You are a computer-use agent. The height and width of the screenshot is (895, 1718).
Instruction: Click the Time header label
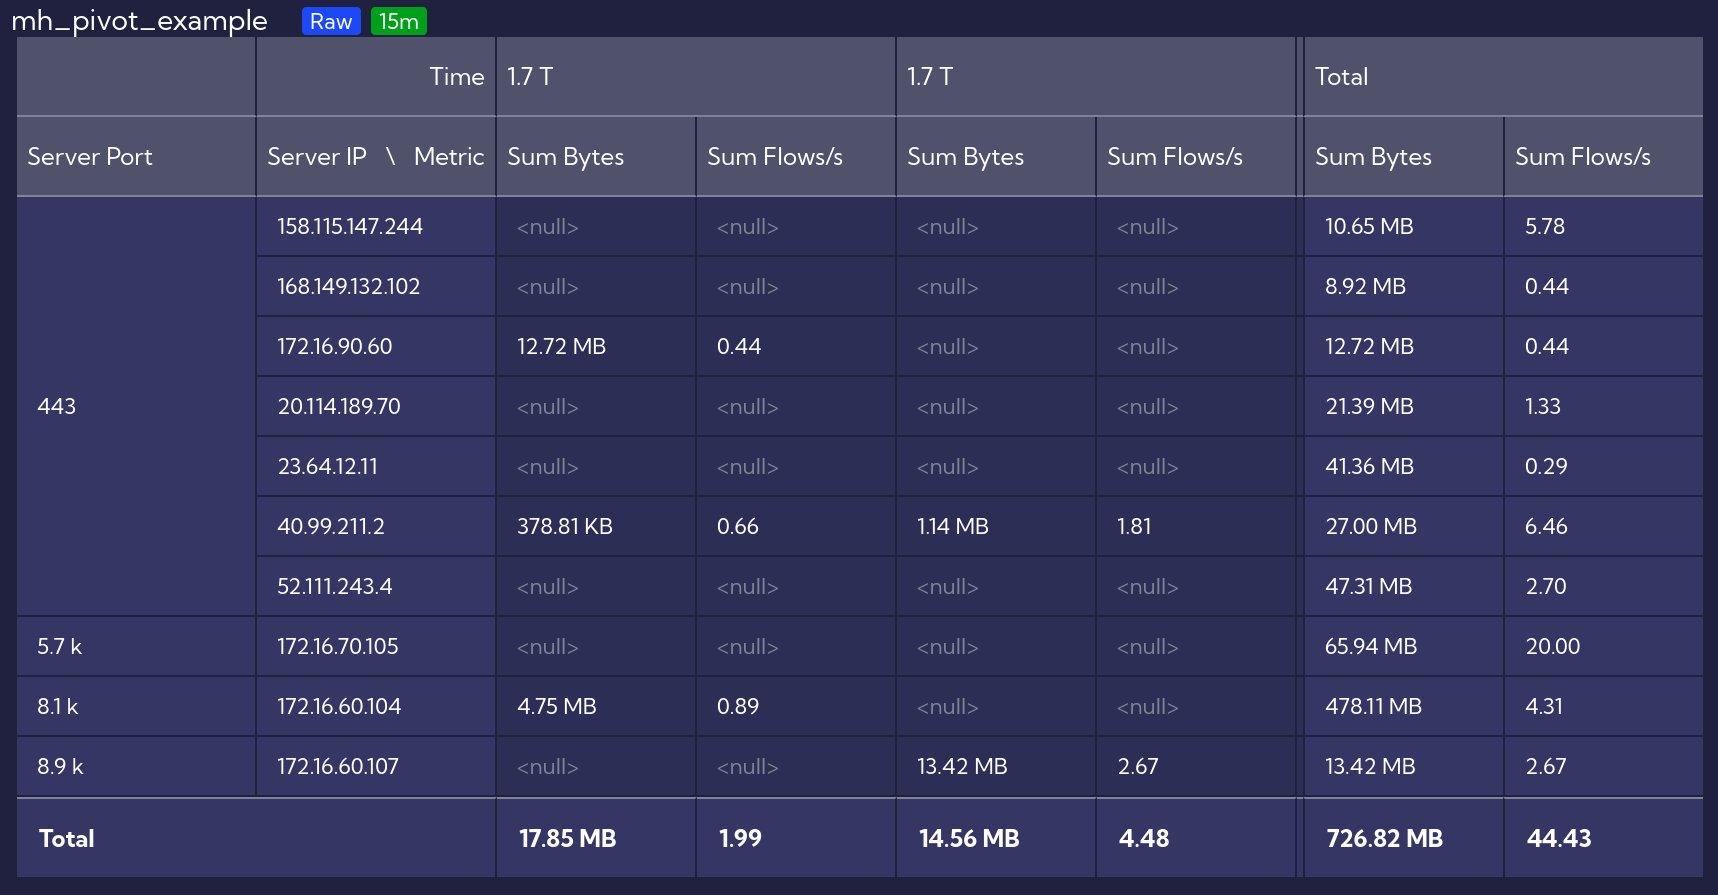pyautogui.click(x=457, y=77)
